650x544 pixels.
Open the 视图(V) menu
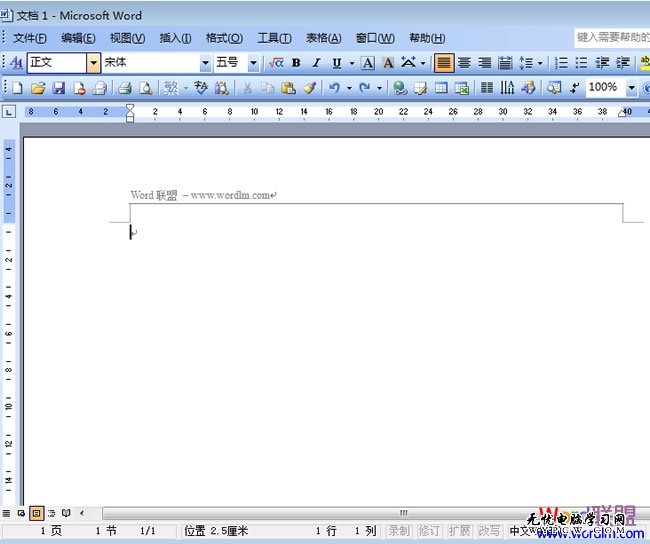pos(127,38)
